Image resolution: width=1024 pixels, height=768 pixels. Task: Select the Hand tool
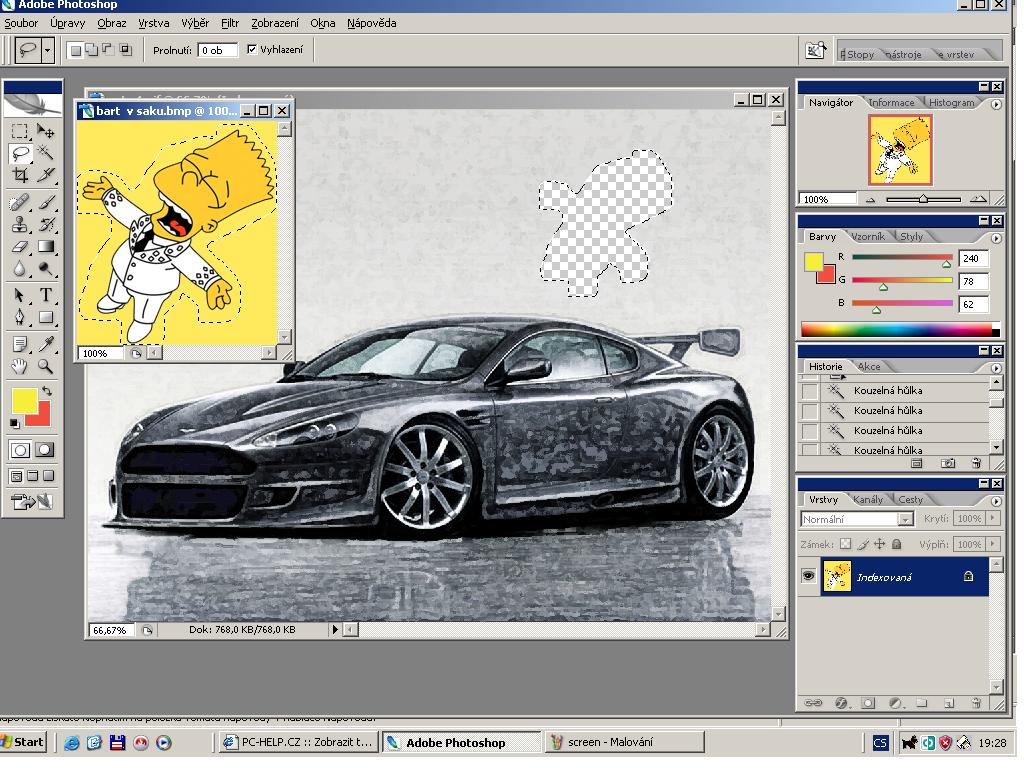(x=19, y=366)
